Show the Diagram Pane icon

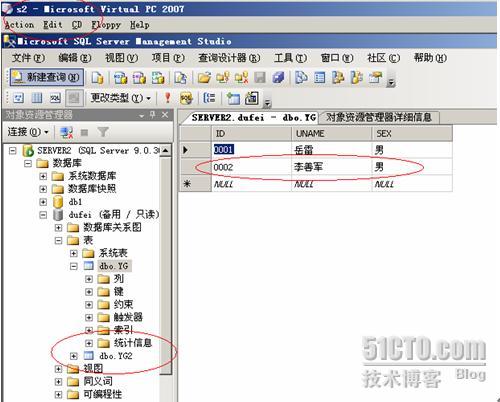(x=18, y=98)
